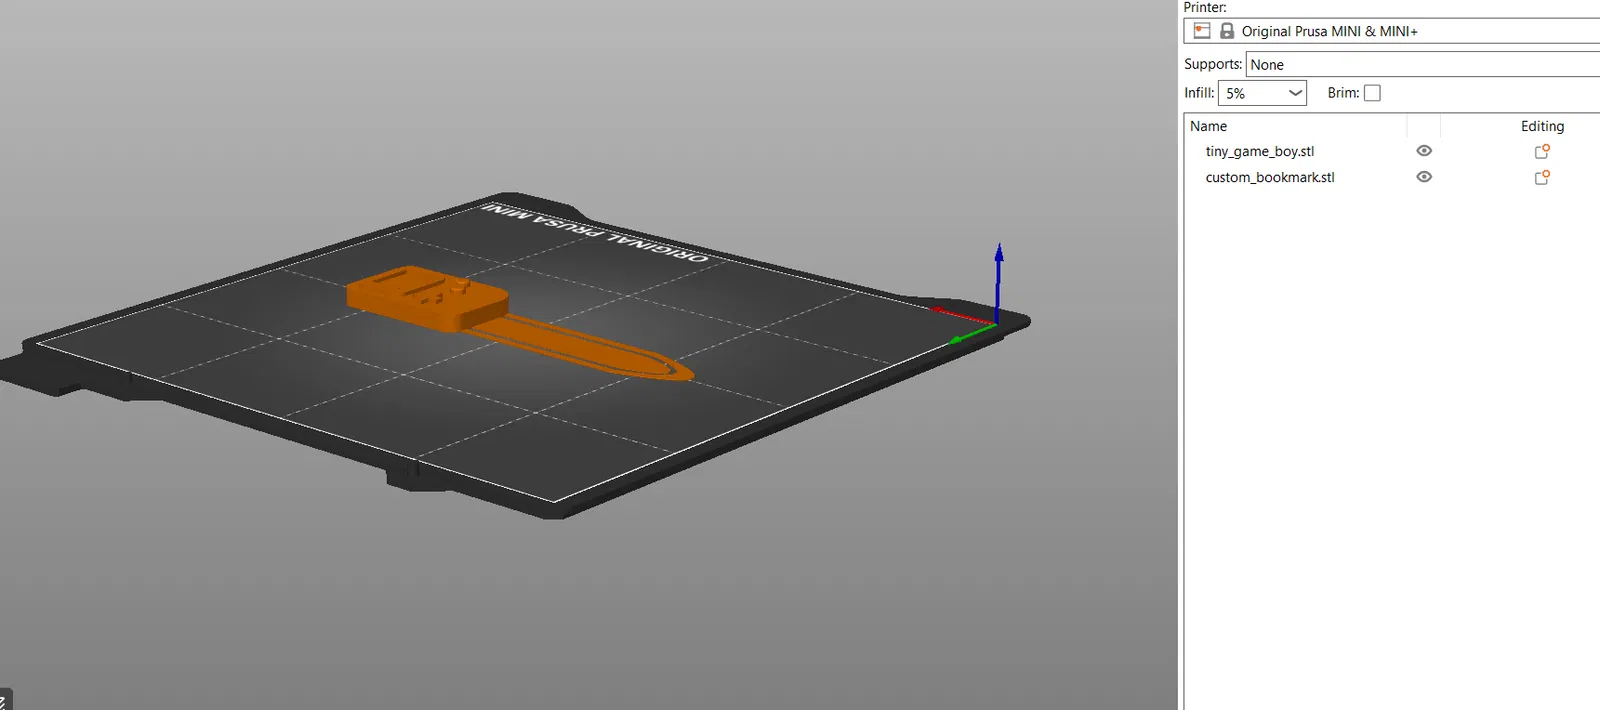Screen dimensions: 1600x710
Task: Click the lock icon in the Printer field
Action: [x=1227, y=31]
